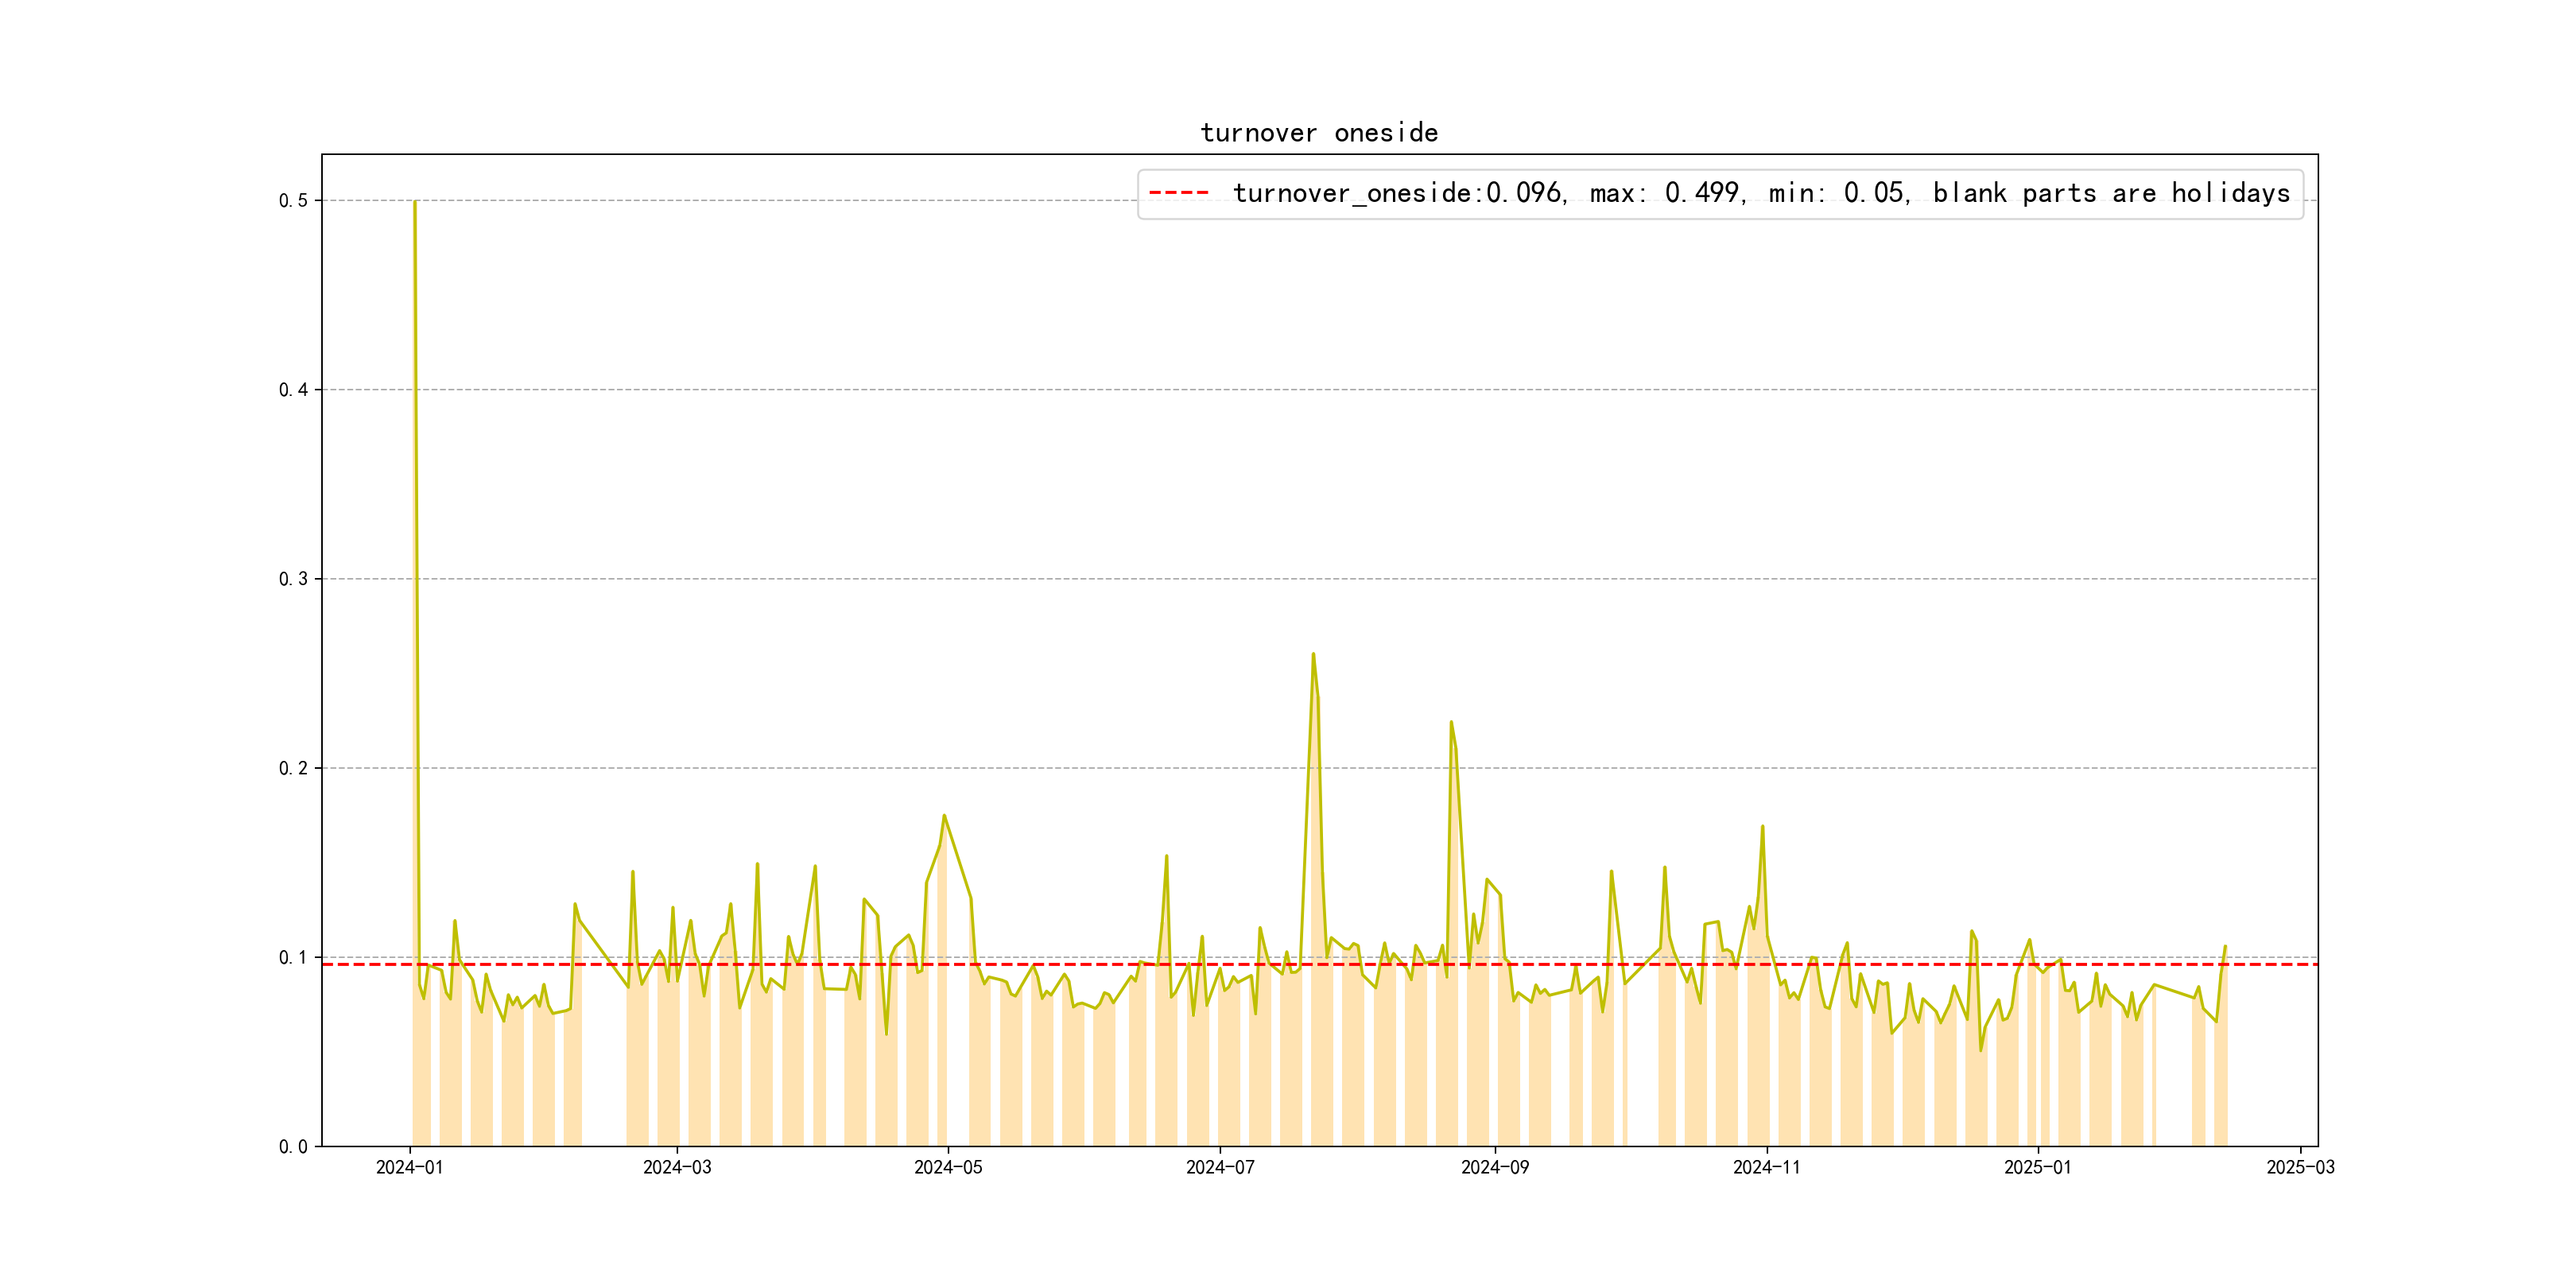This screenshot has height=1288, width=2576.
Task: Click the 2024-03 x-axis date label
Action: (x=677, y=1168)
